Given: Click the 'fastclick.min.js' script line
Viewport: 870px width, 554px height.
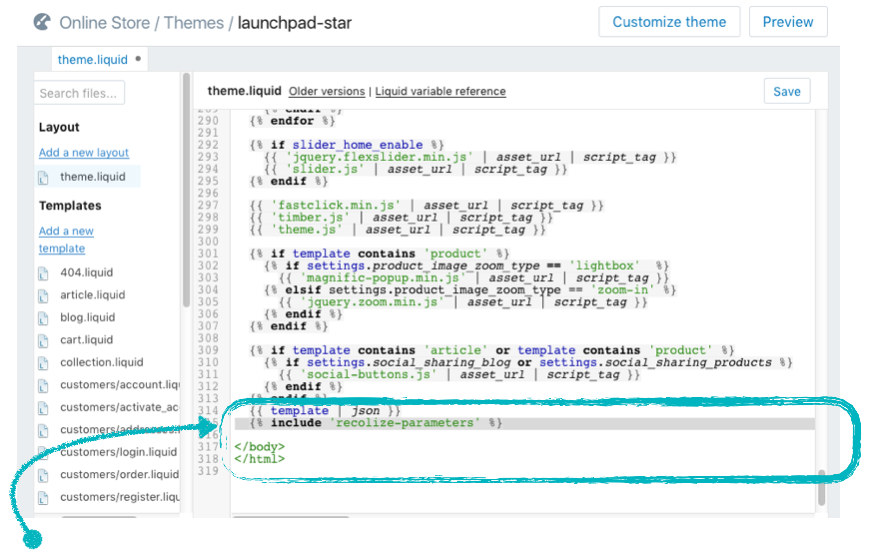Looking at the screenshot, I should (426, 205).
